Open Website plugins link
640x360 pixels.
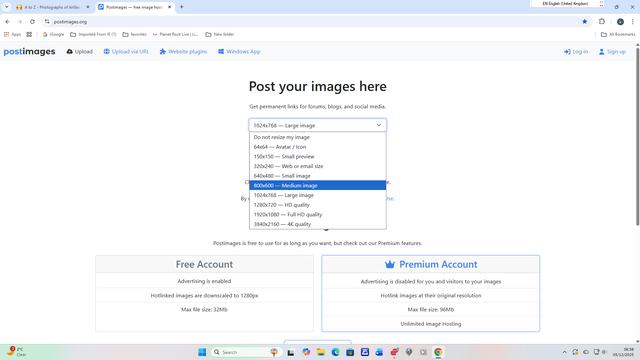pos(183,51)
